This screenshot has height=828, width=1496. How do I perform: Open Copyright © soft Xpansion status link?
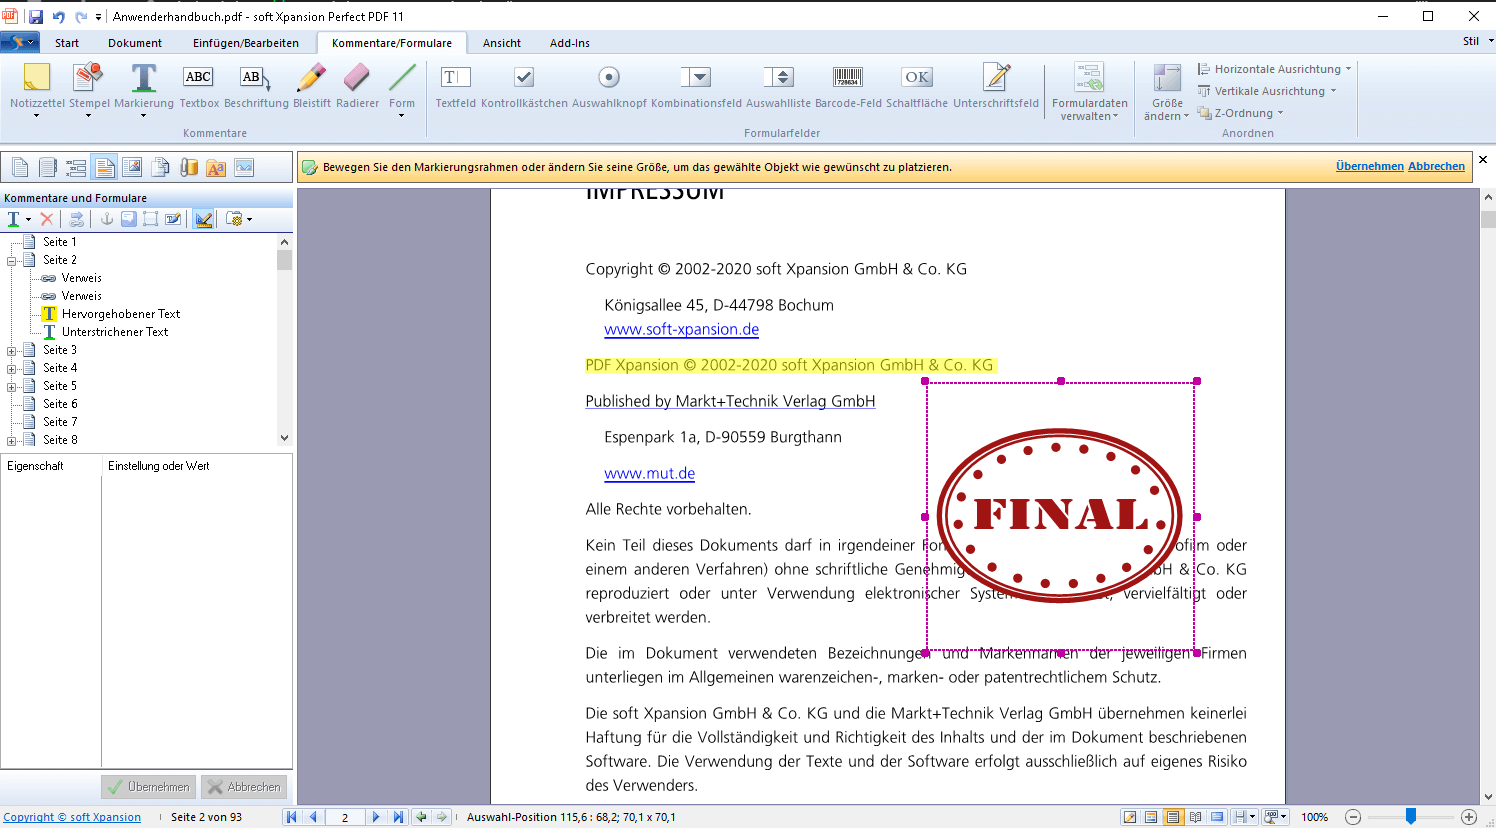pos(72,817)
